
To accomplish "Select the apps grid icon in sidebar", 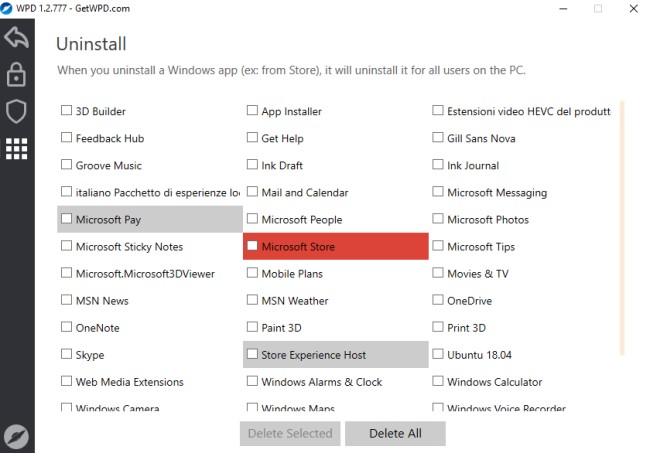I will [16, 148].
